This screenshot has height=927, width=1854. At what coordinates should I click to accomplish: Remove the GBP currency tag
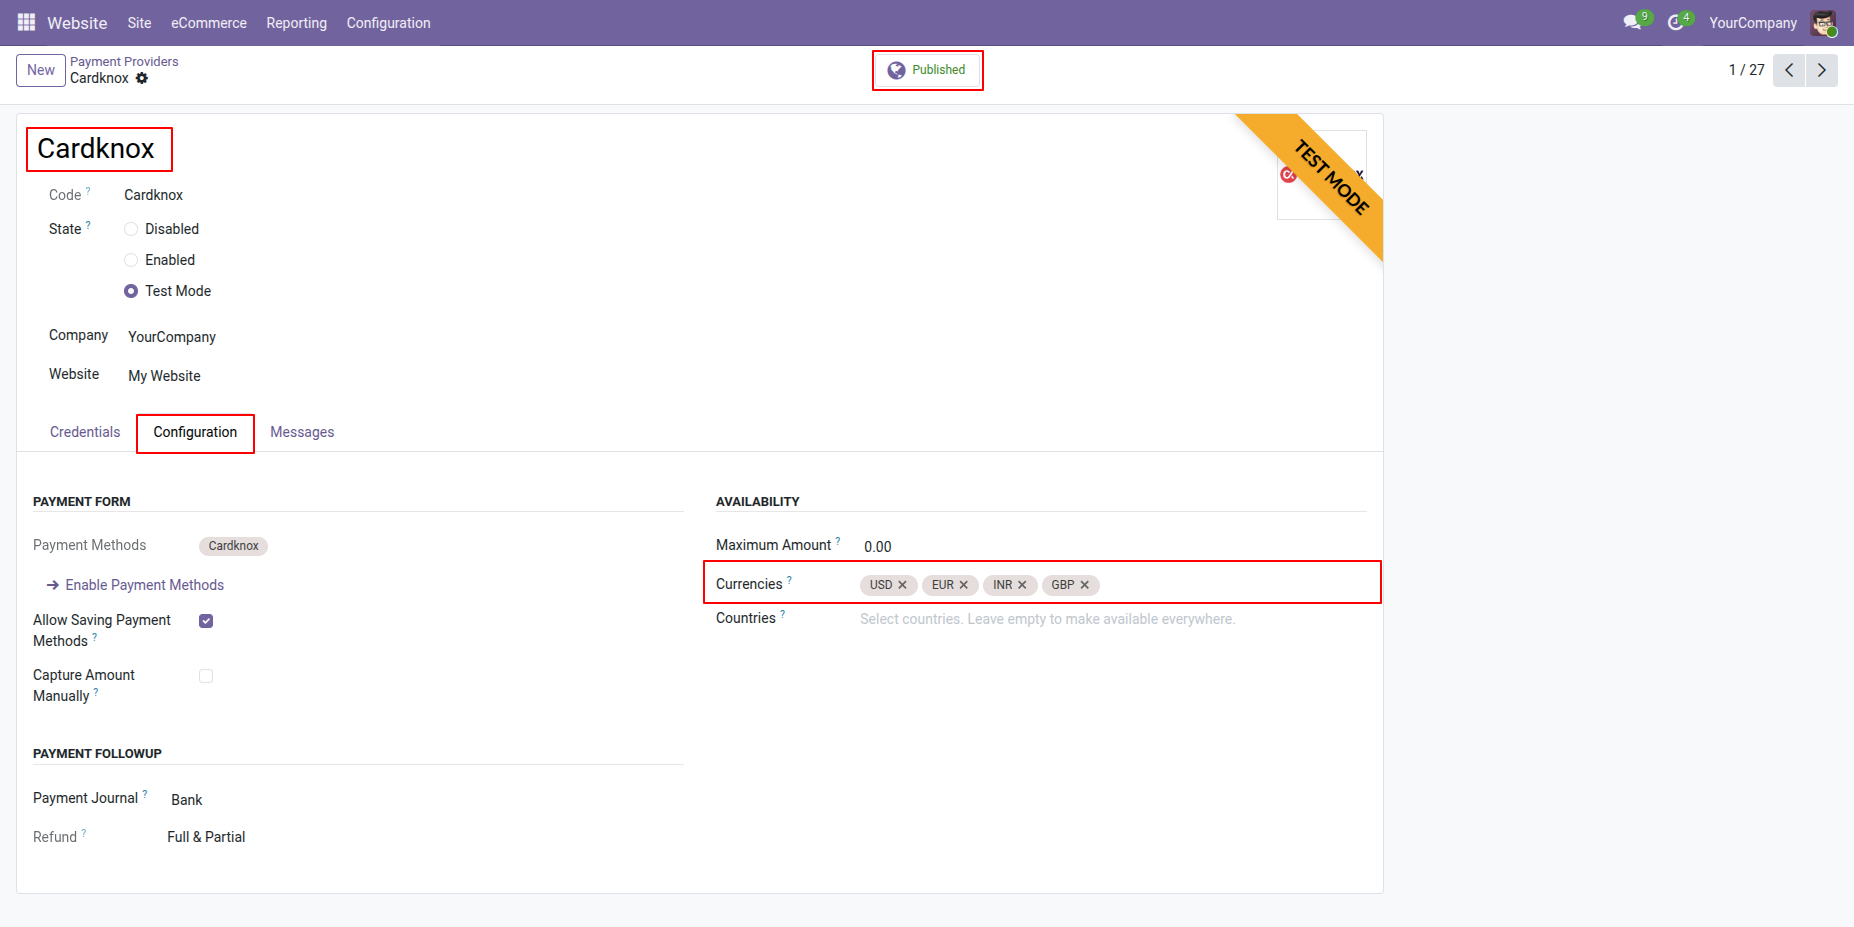click(1085, 585)
